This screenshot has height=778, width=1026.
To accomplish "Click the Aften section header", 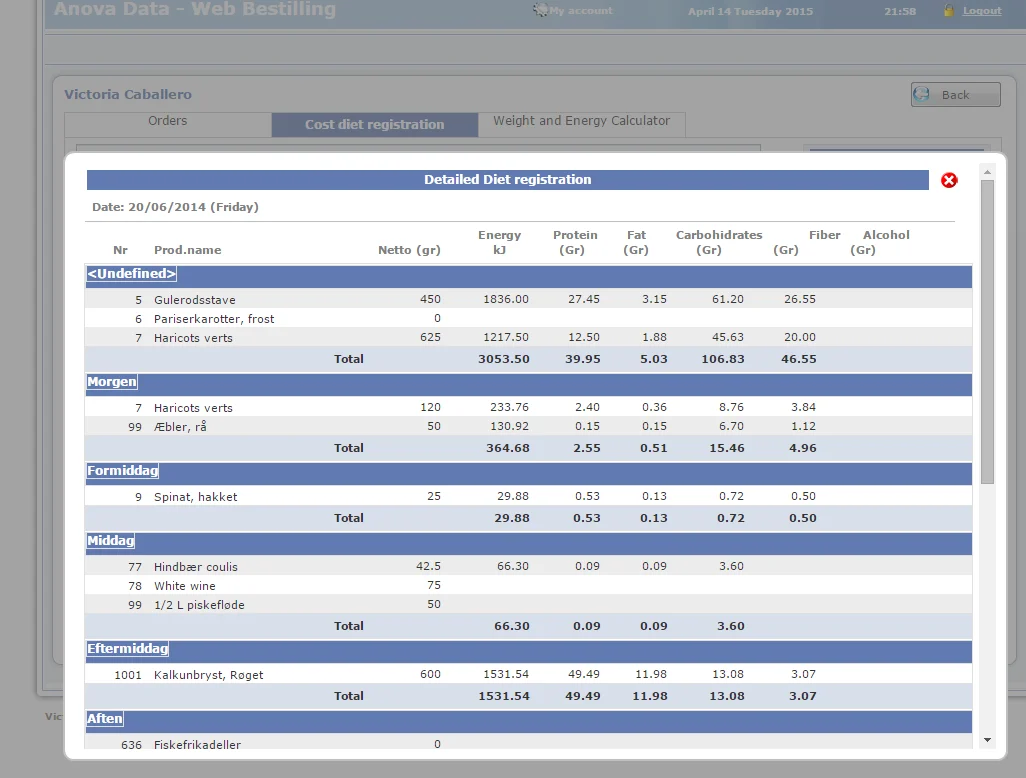I will tap(106, 719).
